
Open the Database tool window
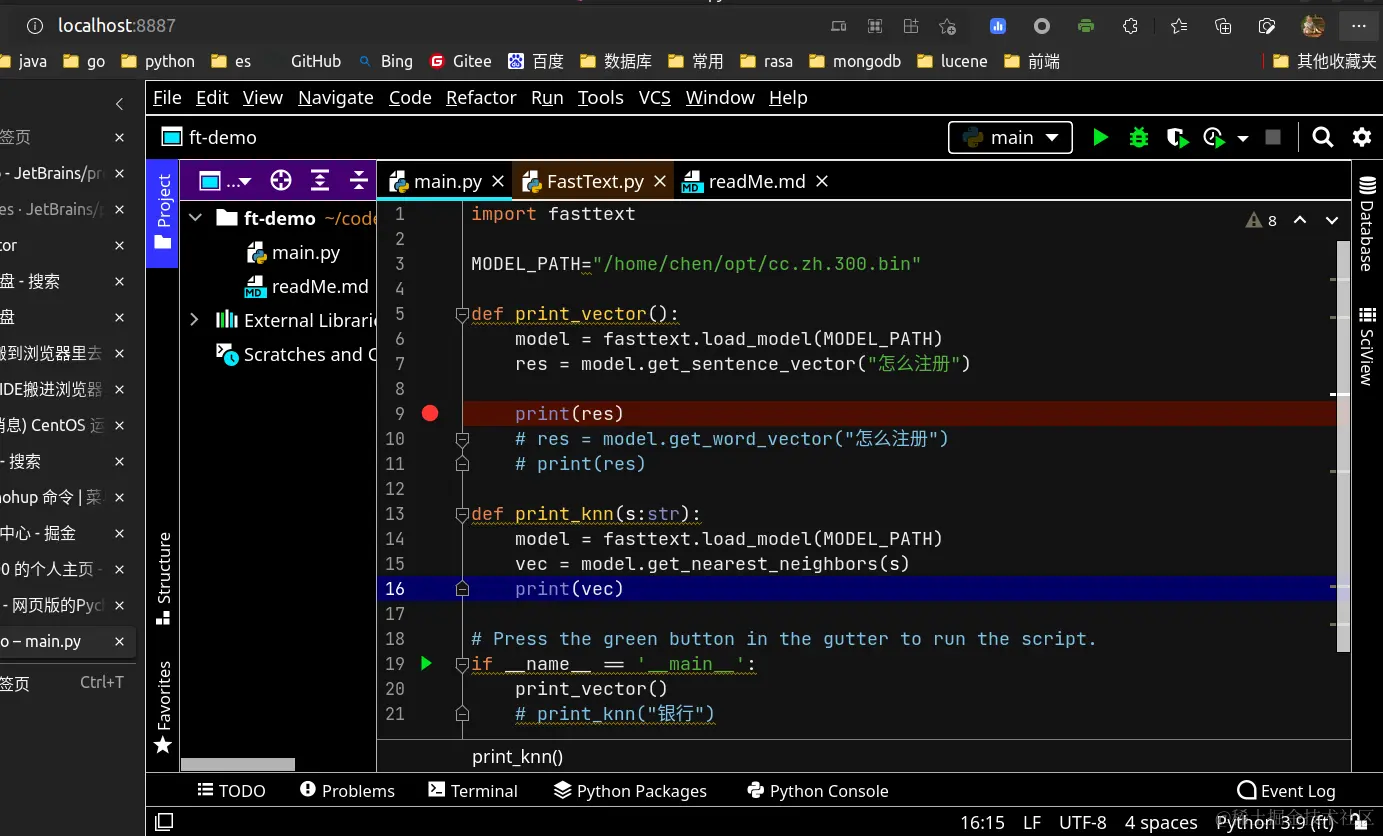tap(1366, 224)
